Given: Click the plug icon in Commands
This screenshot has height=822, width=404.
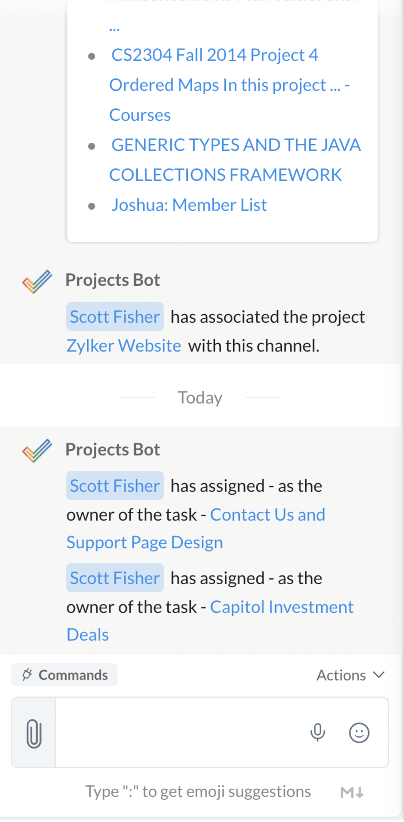Looking at the screenshot, I should pyautogui.click(x=27, y=675).
